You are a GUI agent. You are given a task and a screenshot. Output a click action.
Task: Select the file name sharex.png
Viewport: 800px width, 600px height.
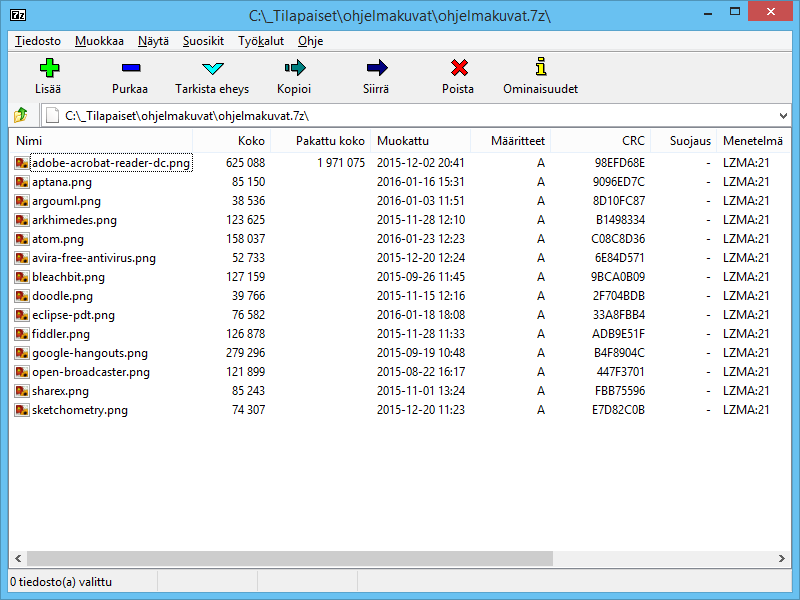(x=60, y=391)
